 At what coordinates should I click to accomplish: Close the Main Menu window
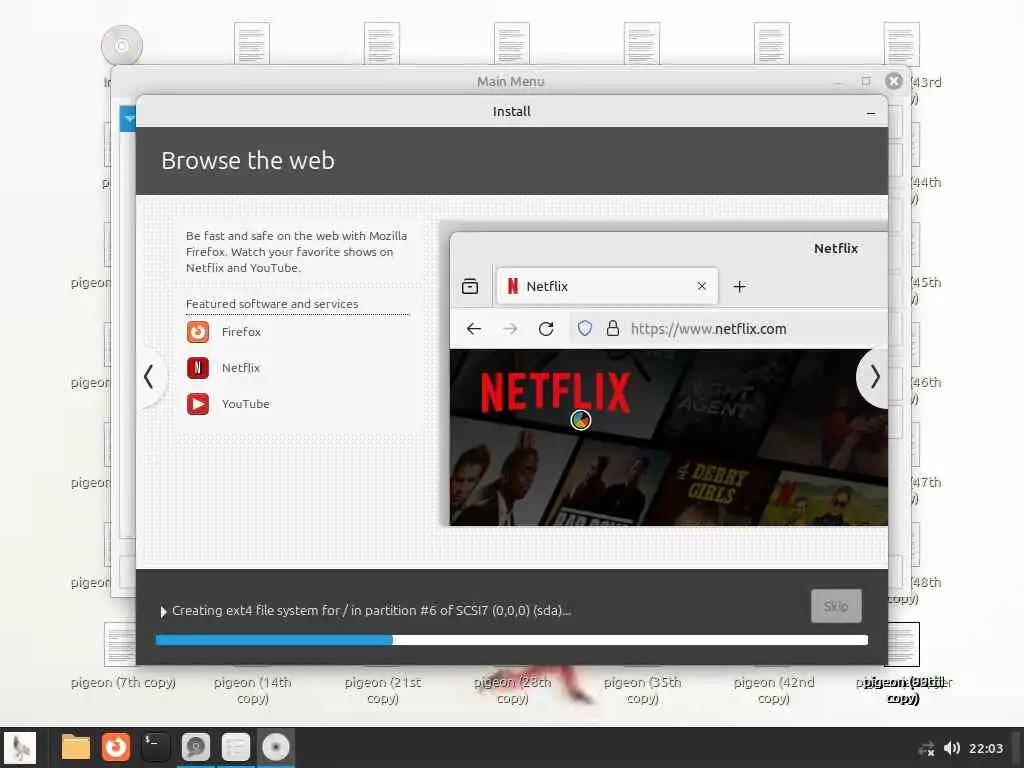pos(894,81)
